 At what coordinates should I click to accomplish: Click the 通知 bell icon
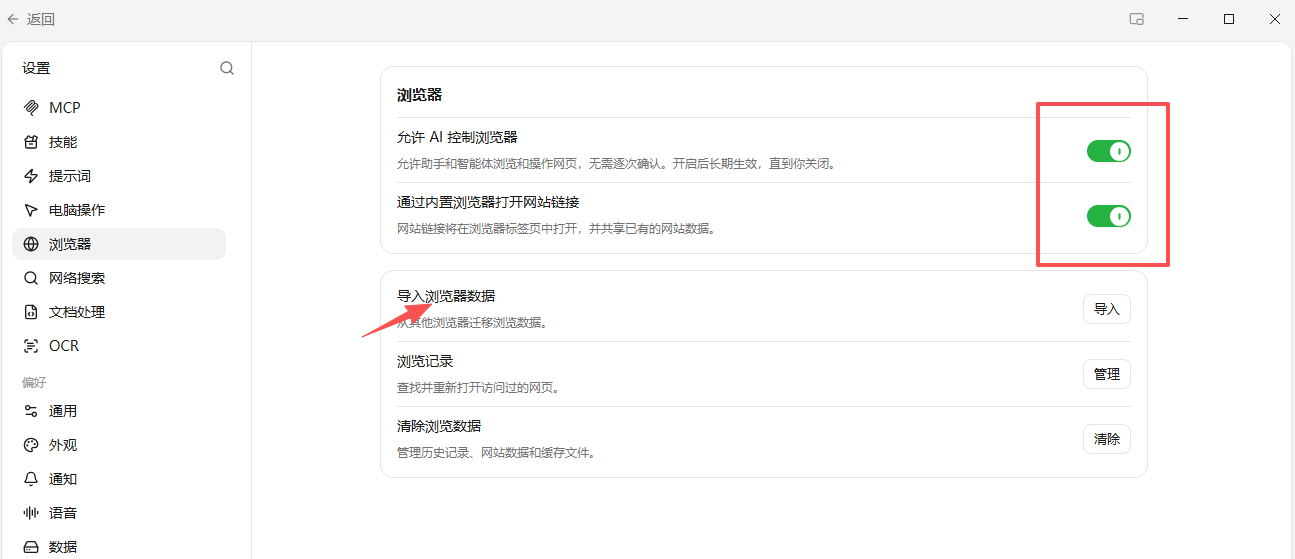pyautogui.click(x=31, y=479)
